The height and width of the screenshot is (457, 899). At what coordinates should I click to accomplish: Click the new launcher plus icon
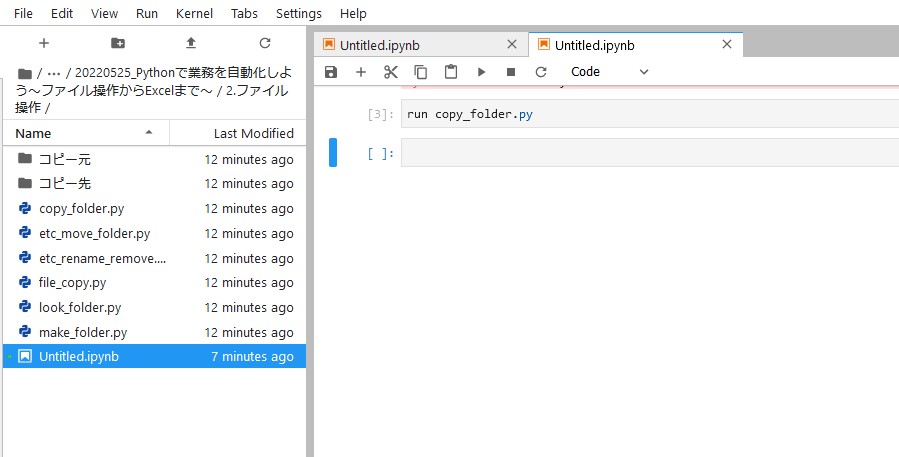click(44, 43)
